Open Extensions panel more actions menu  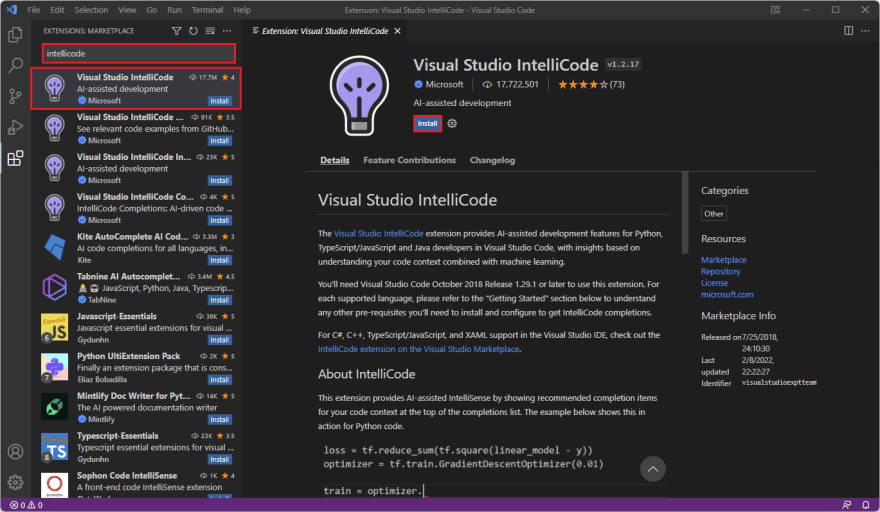coord(227,31)
